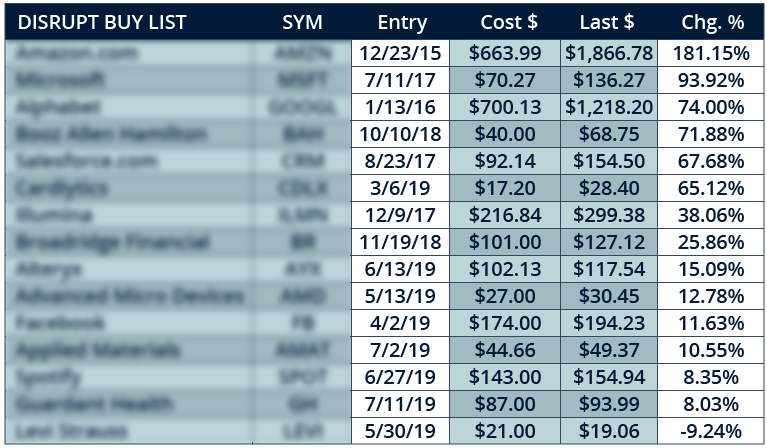The image size is (767, 448).
Task: Select the 3/6/19 entry date cell
Action: [x=400, y=188]
